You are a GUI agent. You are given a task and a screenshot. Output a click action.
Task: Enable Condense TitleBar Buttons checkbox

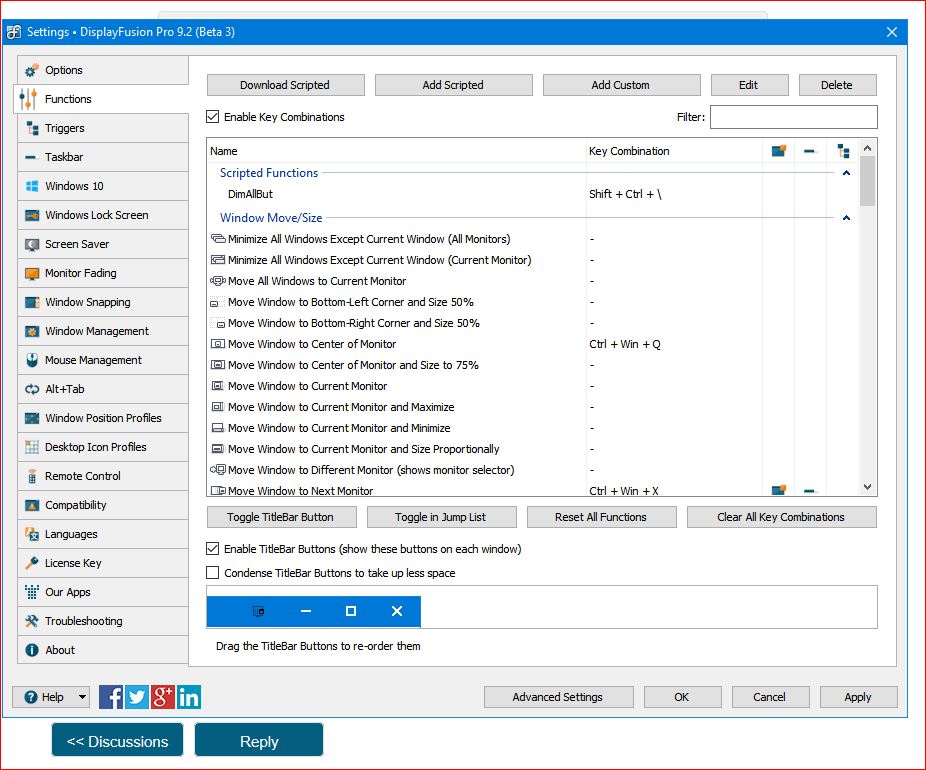coord(213,573)
